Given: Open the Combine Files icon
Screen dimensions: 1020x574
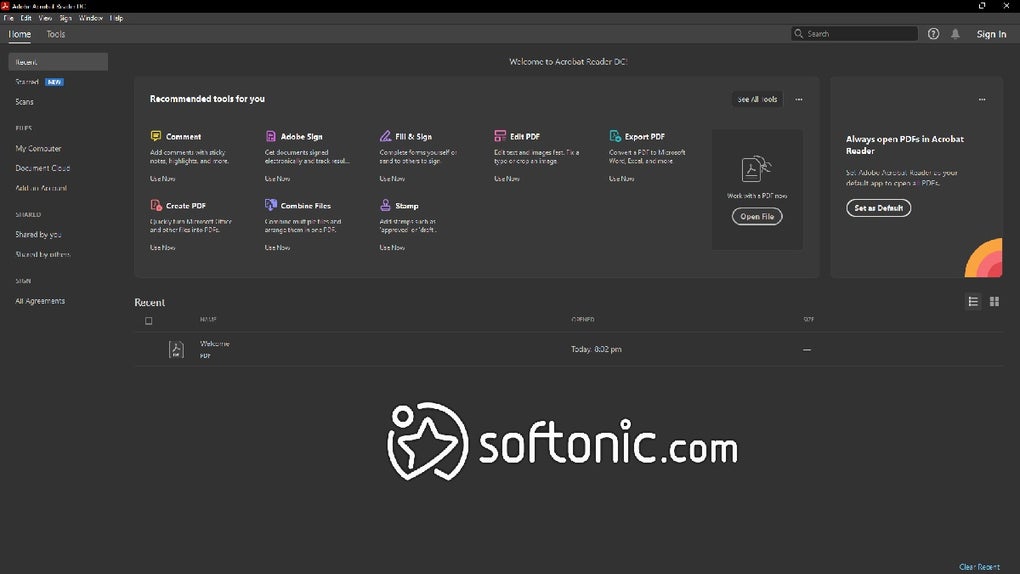Looking at the screenshot, I should click(271, 205).
